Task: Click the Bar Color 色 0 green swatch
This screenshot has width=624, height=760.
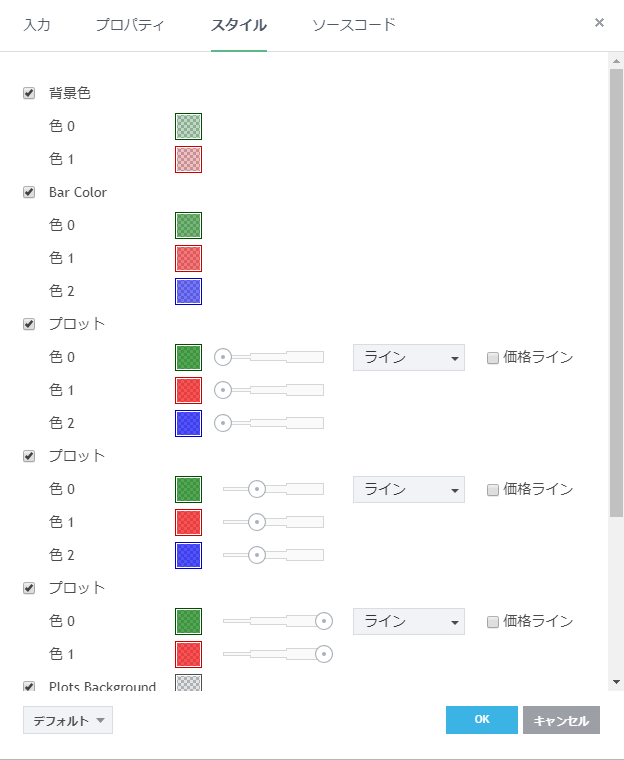Action: pos(188,225)
